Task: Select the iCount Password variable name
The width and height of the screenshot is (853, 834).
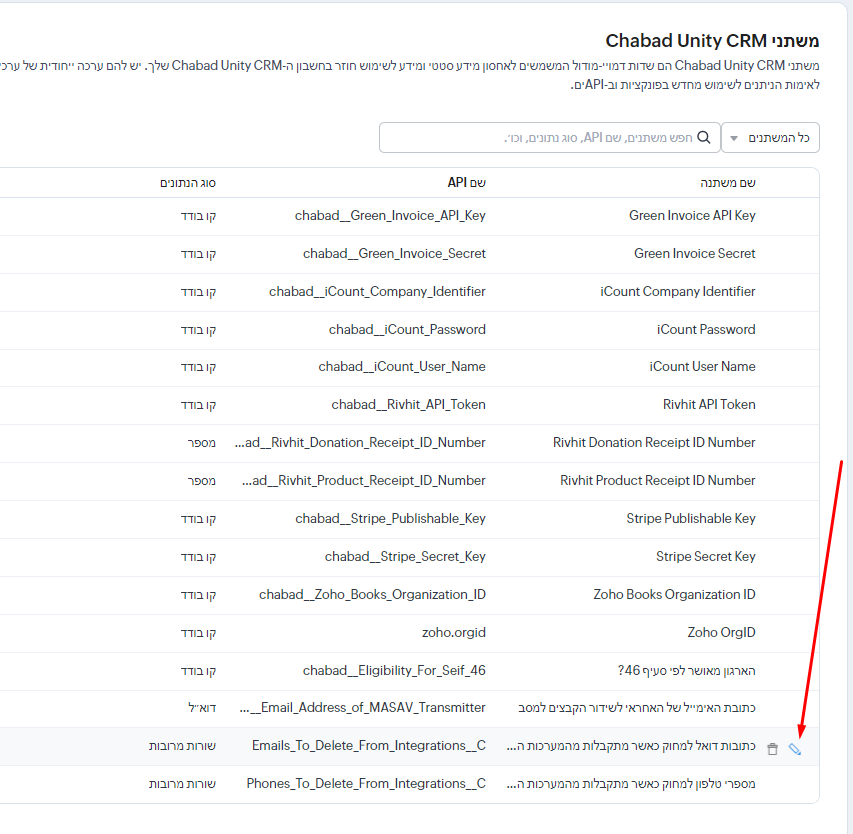Action: [706, 330]
